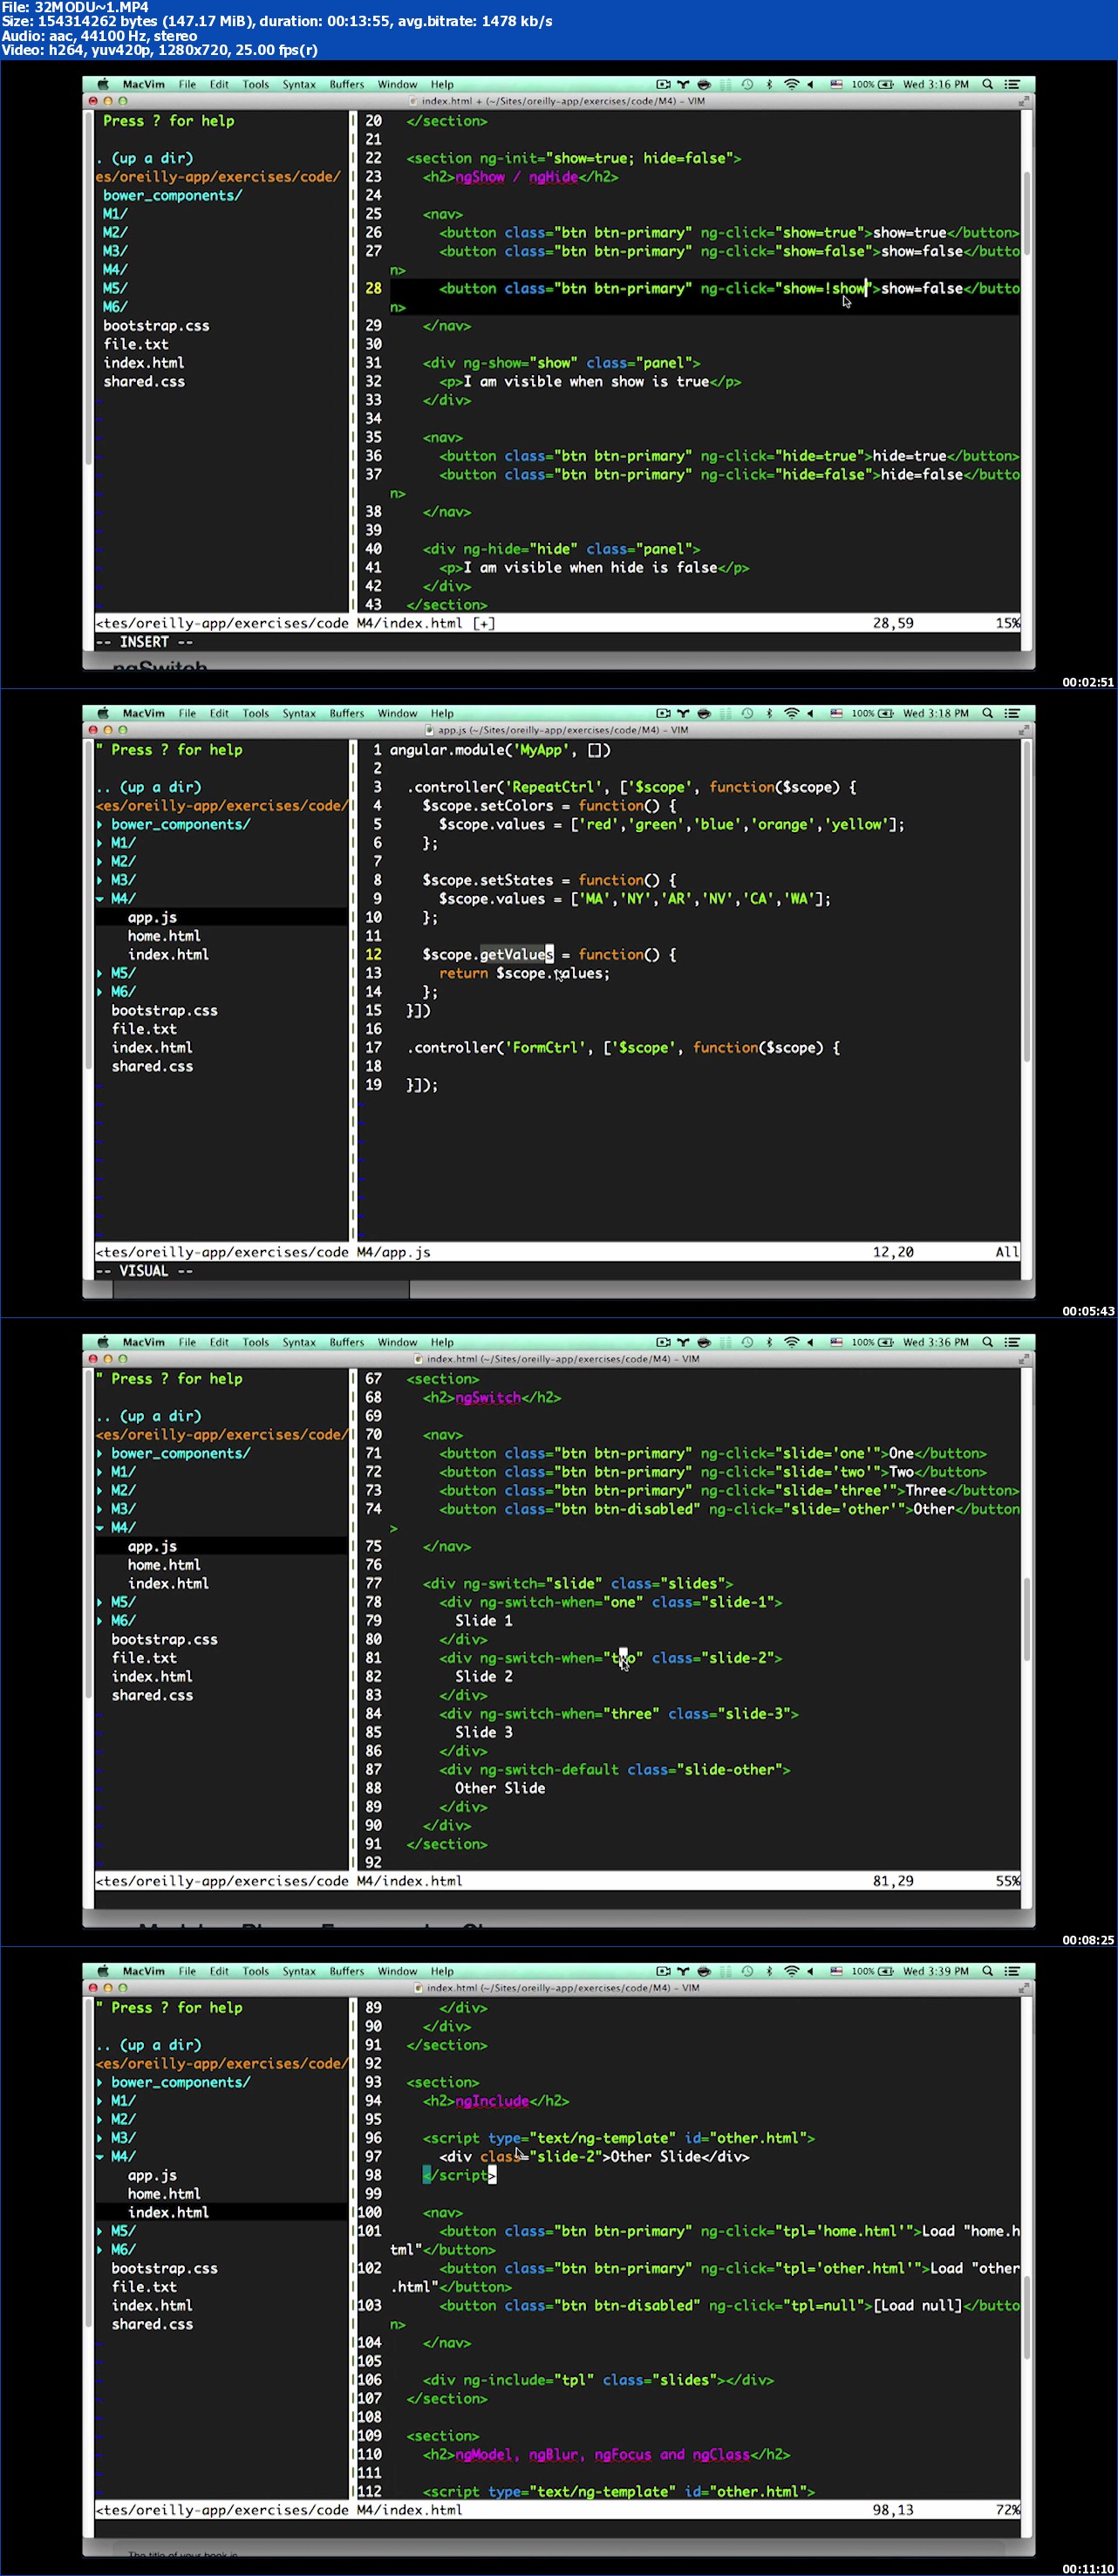Click the ngInclude heading on line 94
This screenshot has width=1118, height=2576.
(x=492, y=2101)
